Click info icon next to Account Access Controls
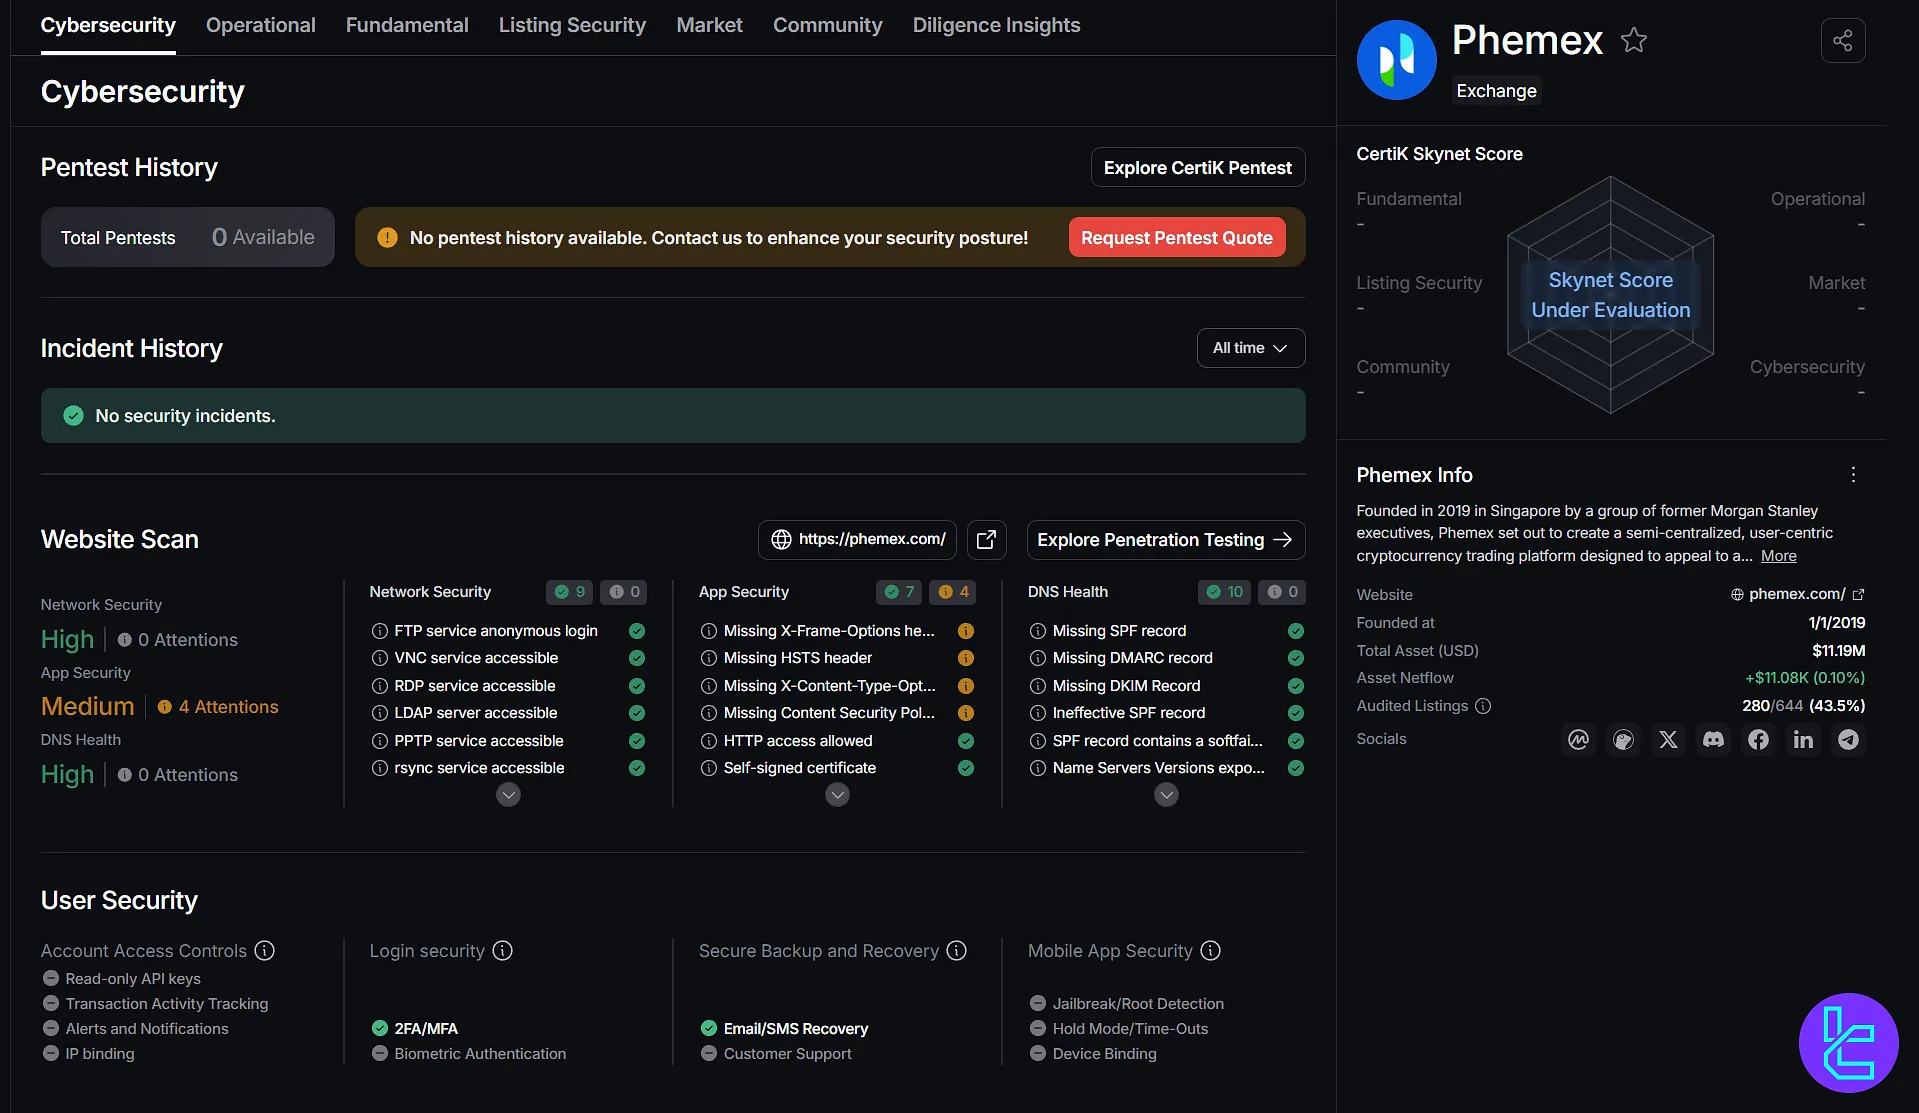The width and height of the screenshot is (1919, 1113). pos(264,951)
